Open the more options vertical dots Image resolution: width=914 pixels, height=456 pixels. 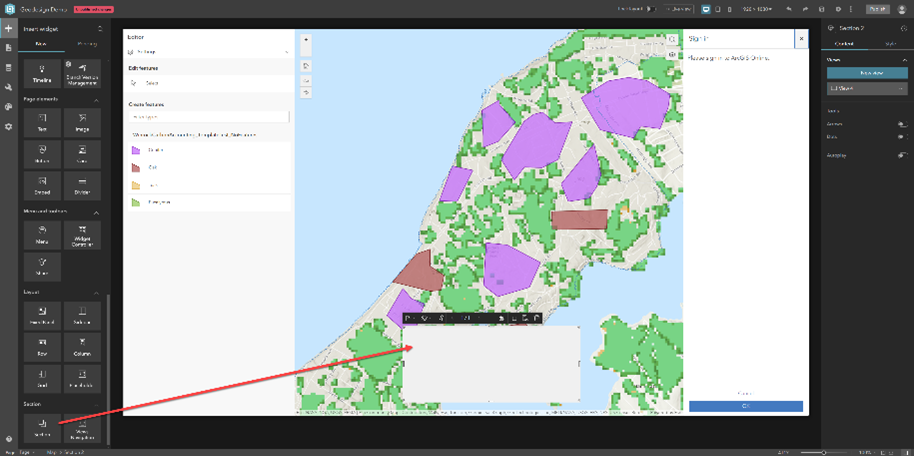pyautogui.click(x=851, y=9)
